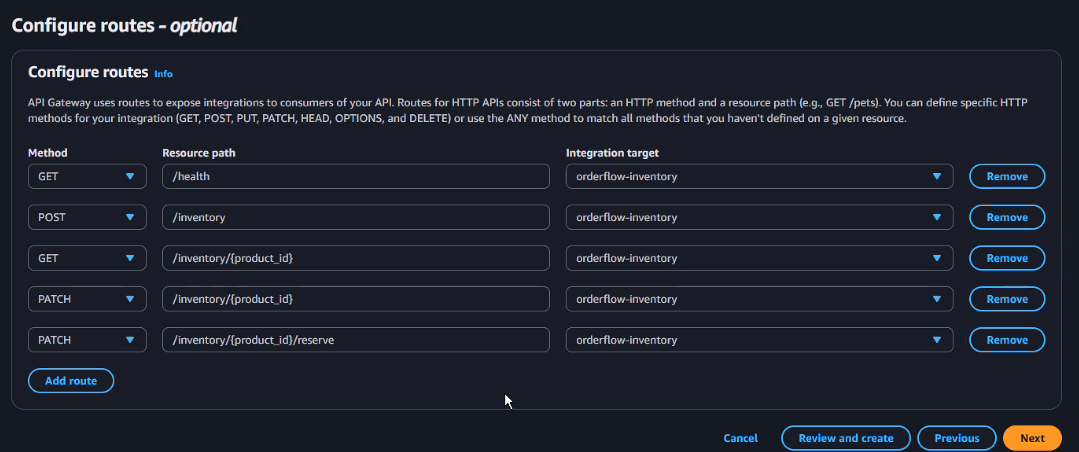
Task: Cancel the API creation wizard
Action: [740, 438]
